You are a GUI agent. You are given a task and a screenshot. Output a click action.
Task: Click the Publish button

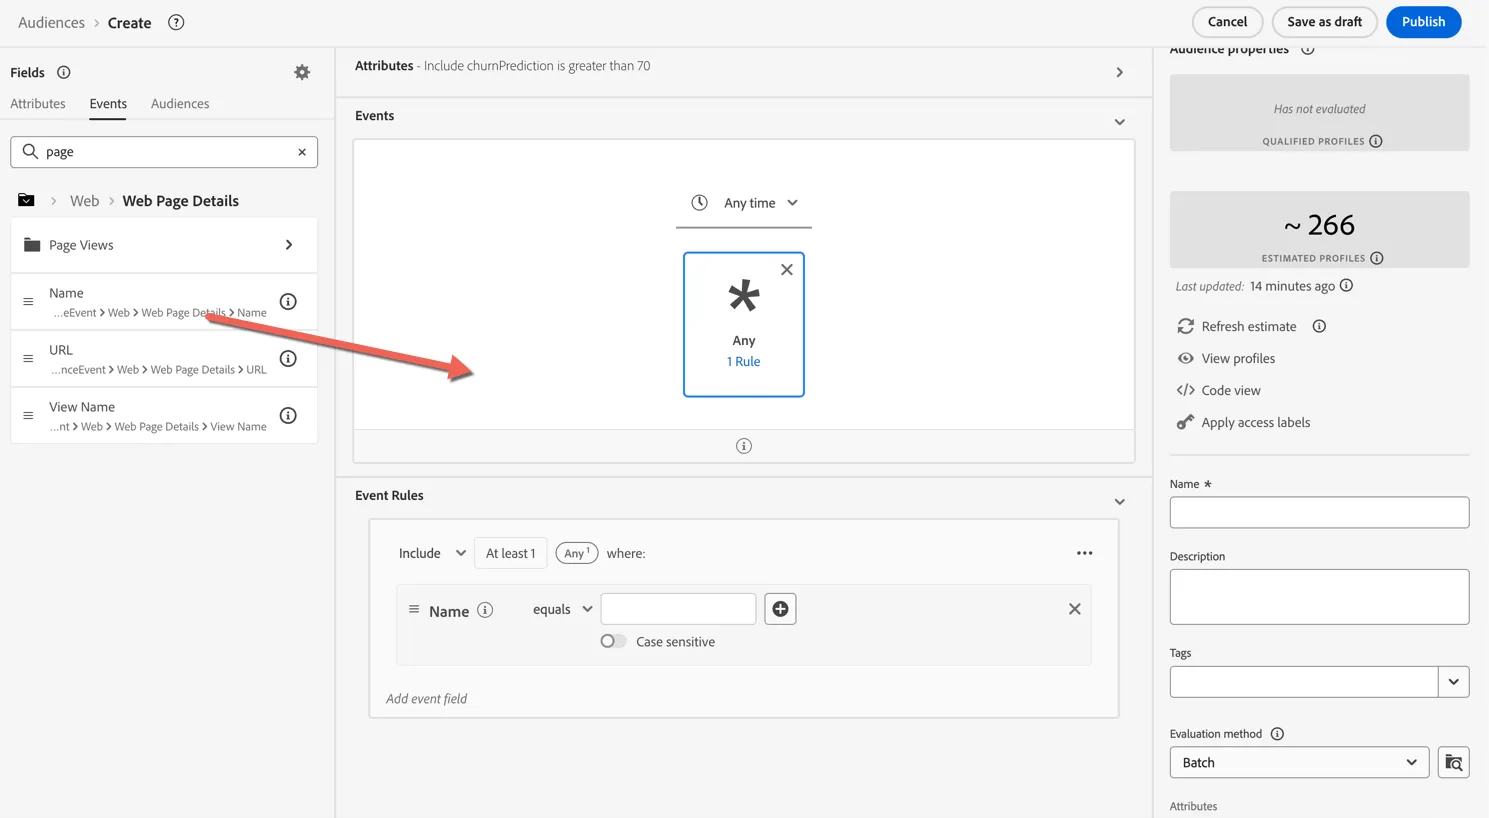pos(1423,21)
